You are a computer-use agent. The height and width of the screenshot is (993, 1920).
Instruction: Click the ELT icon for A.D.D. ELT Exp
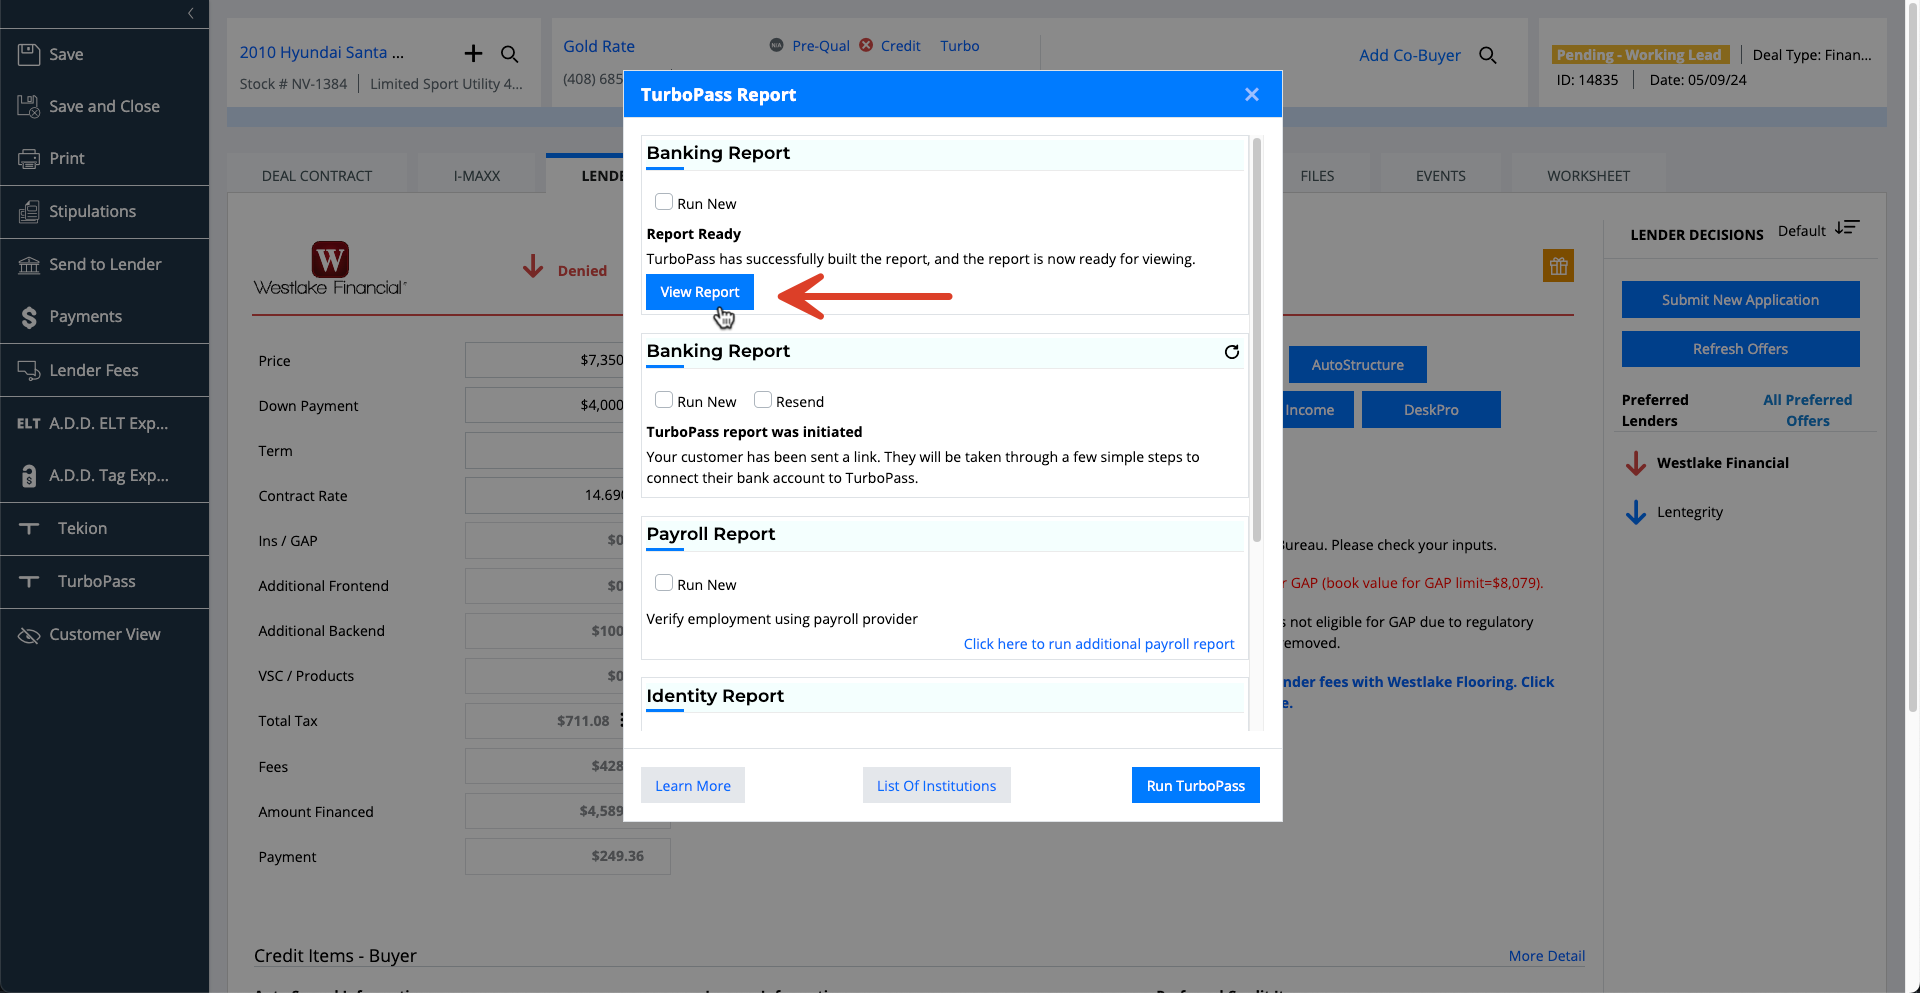(29, 423)
